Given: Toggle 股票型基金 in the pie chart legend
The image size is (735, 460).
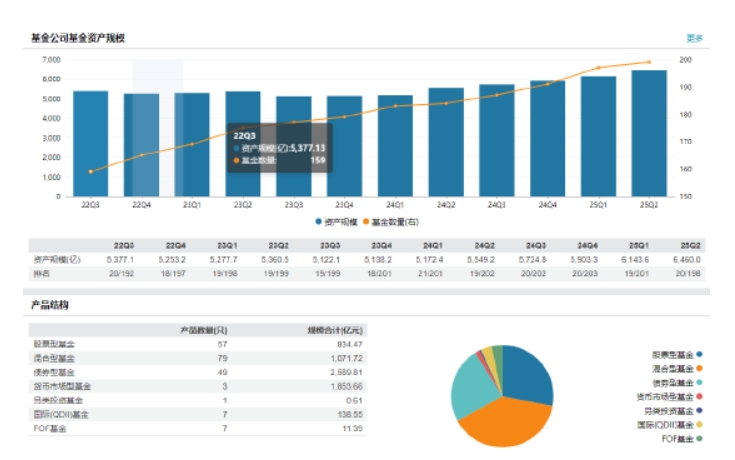Looking at the screenshot, I should click(677, 354).
